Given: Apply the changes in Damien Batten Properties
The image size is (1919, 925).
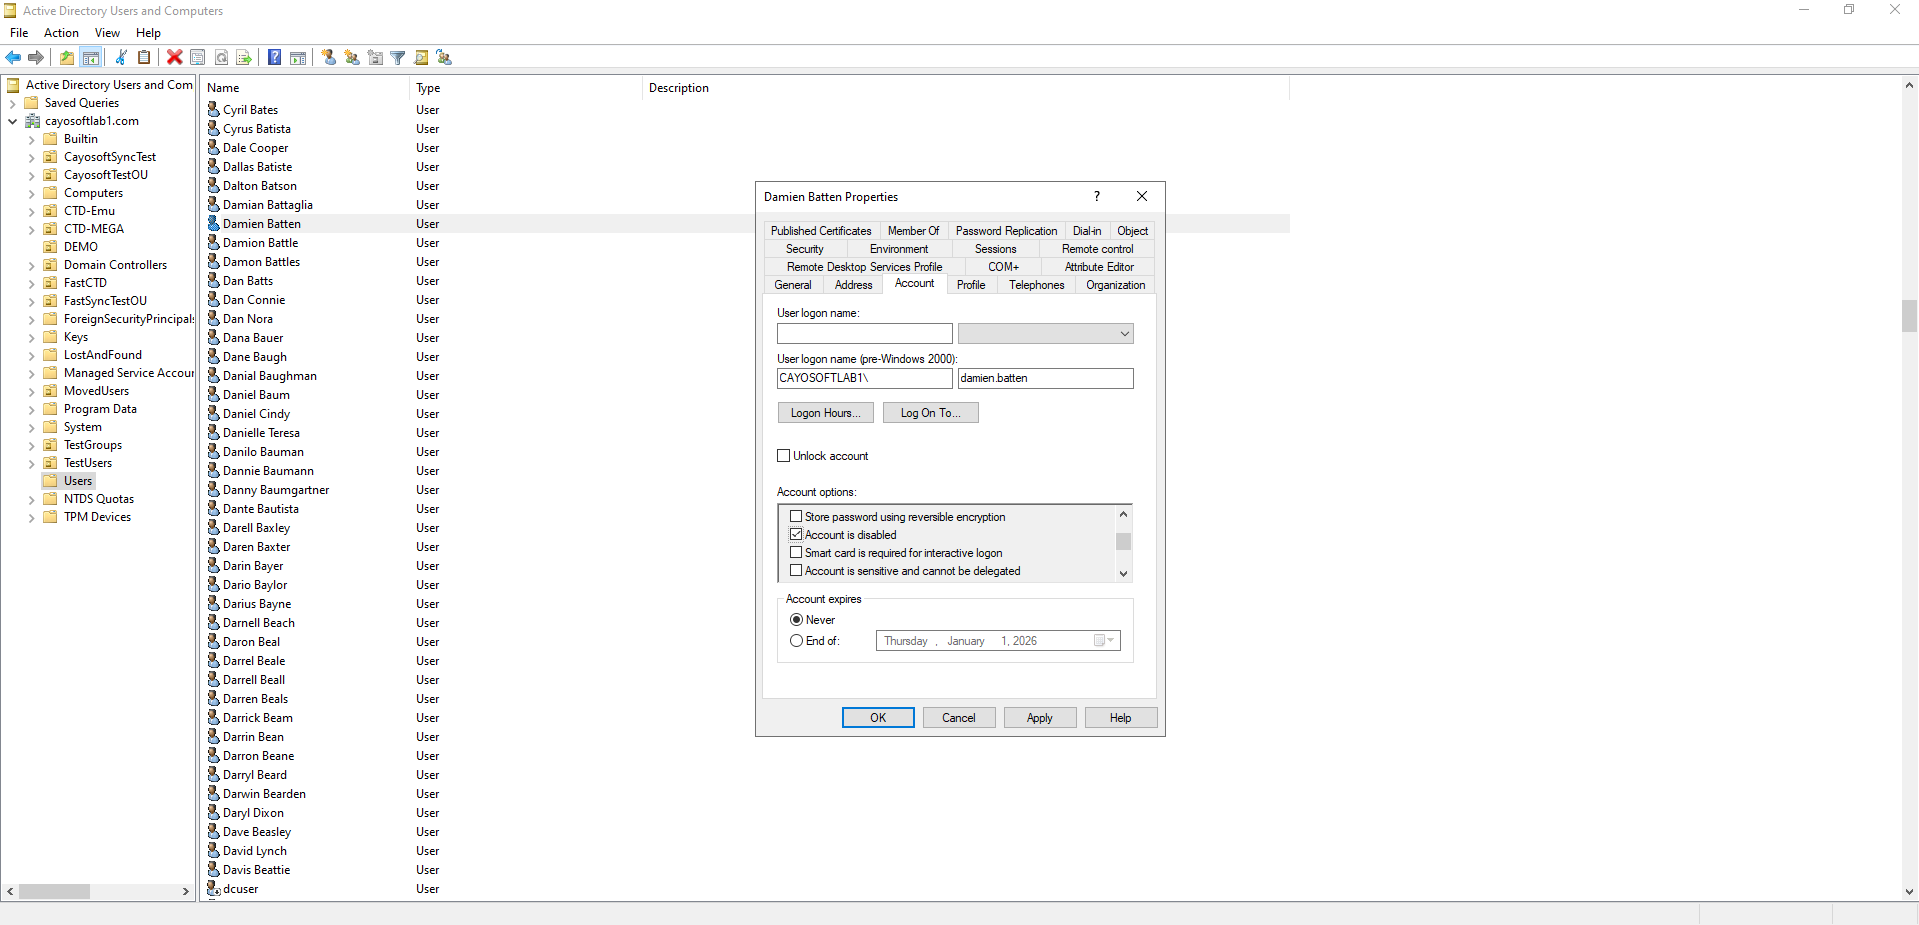Looking at the screenshot, I should 1039,717.
